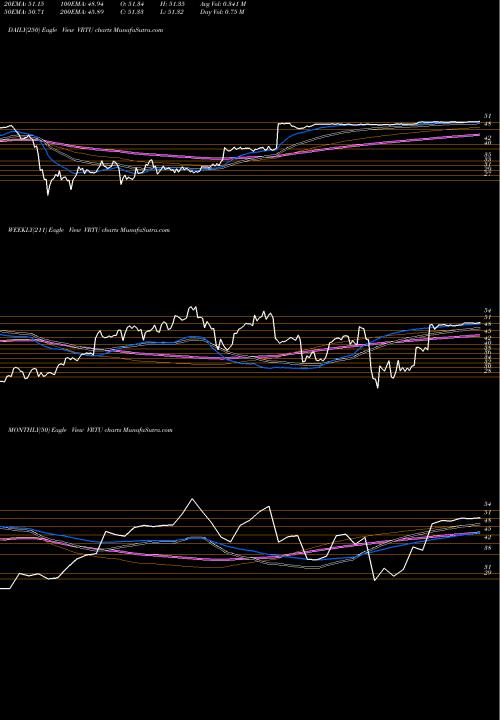The image size is (500, 720).
Task: Click the 20EMA value at top
Action: (x=23, y=4)
